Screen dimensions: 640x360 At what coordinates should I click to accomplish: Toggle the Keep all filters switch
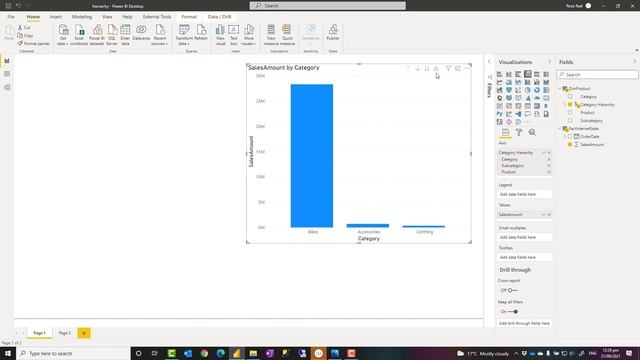click(x=513, y=311)
